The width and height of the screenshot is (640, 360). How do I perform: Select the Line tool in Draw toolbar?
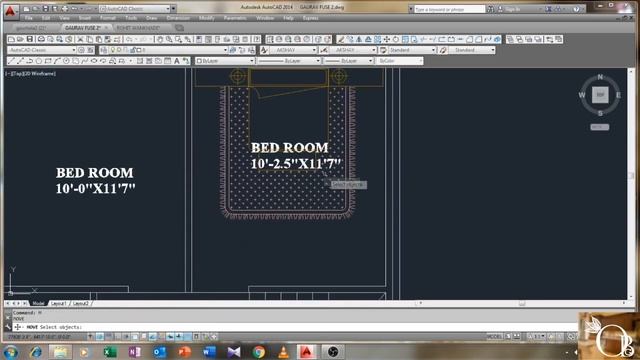coord(11,61)
